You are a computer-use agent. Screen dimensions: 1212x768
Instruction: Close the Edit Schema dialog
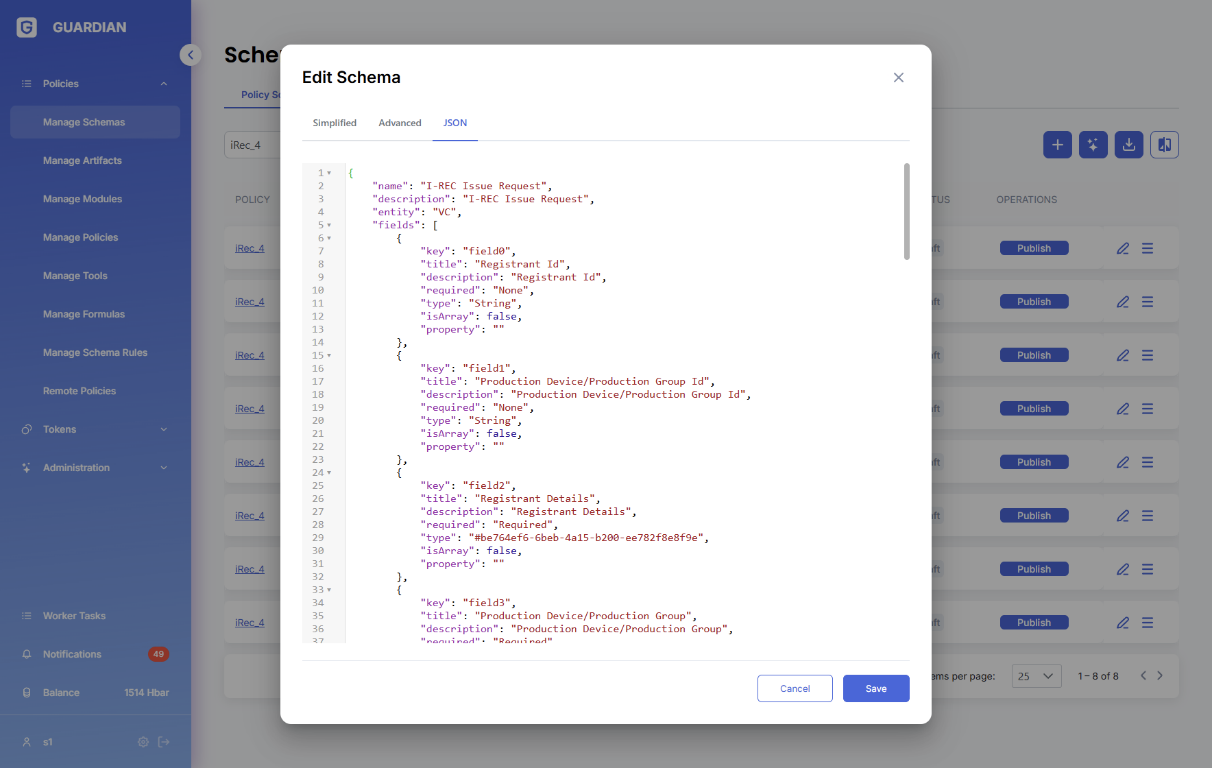pos(898,78)
